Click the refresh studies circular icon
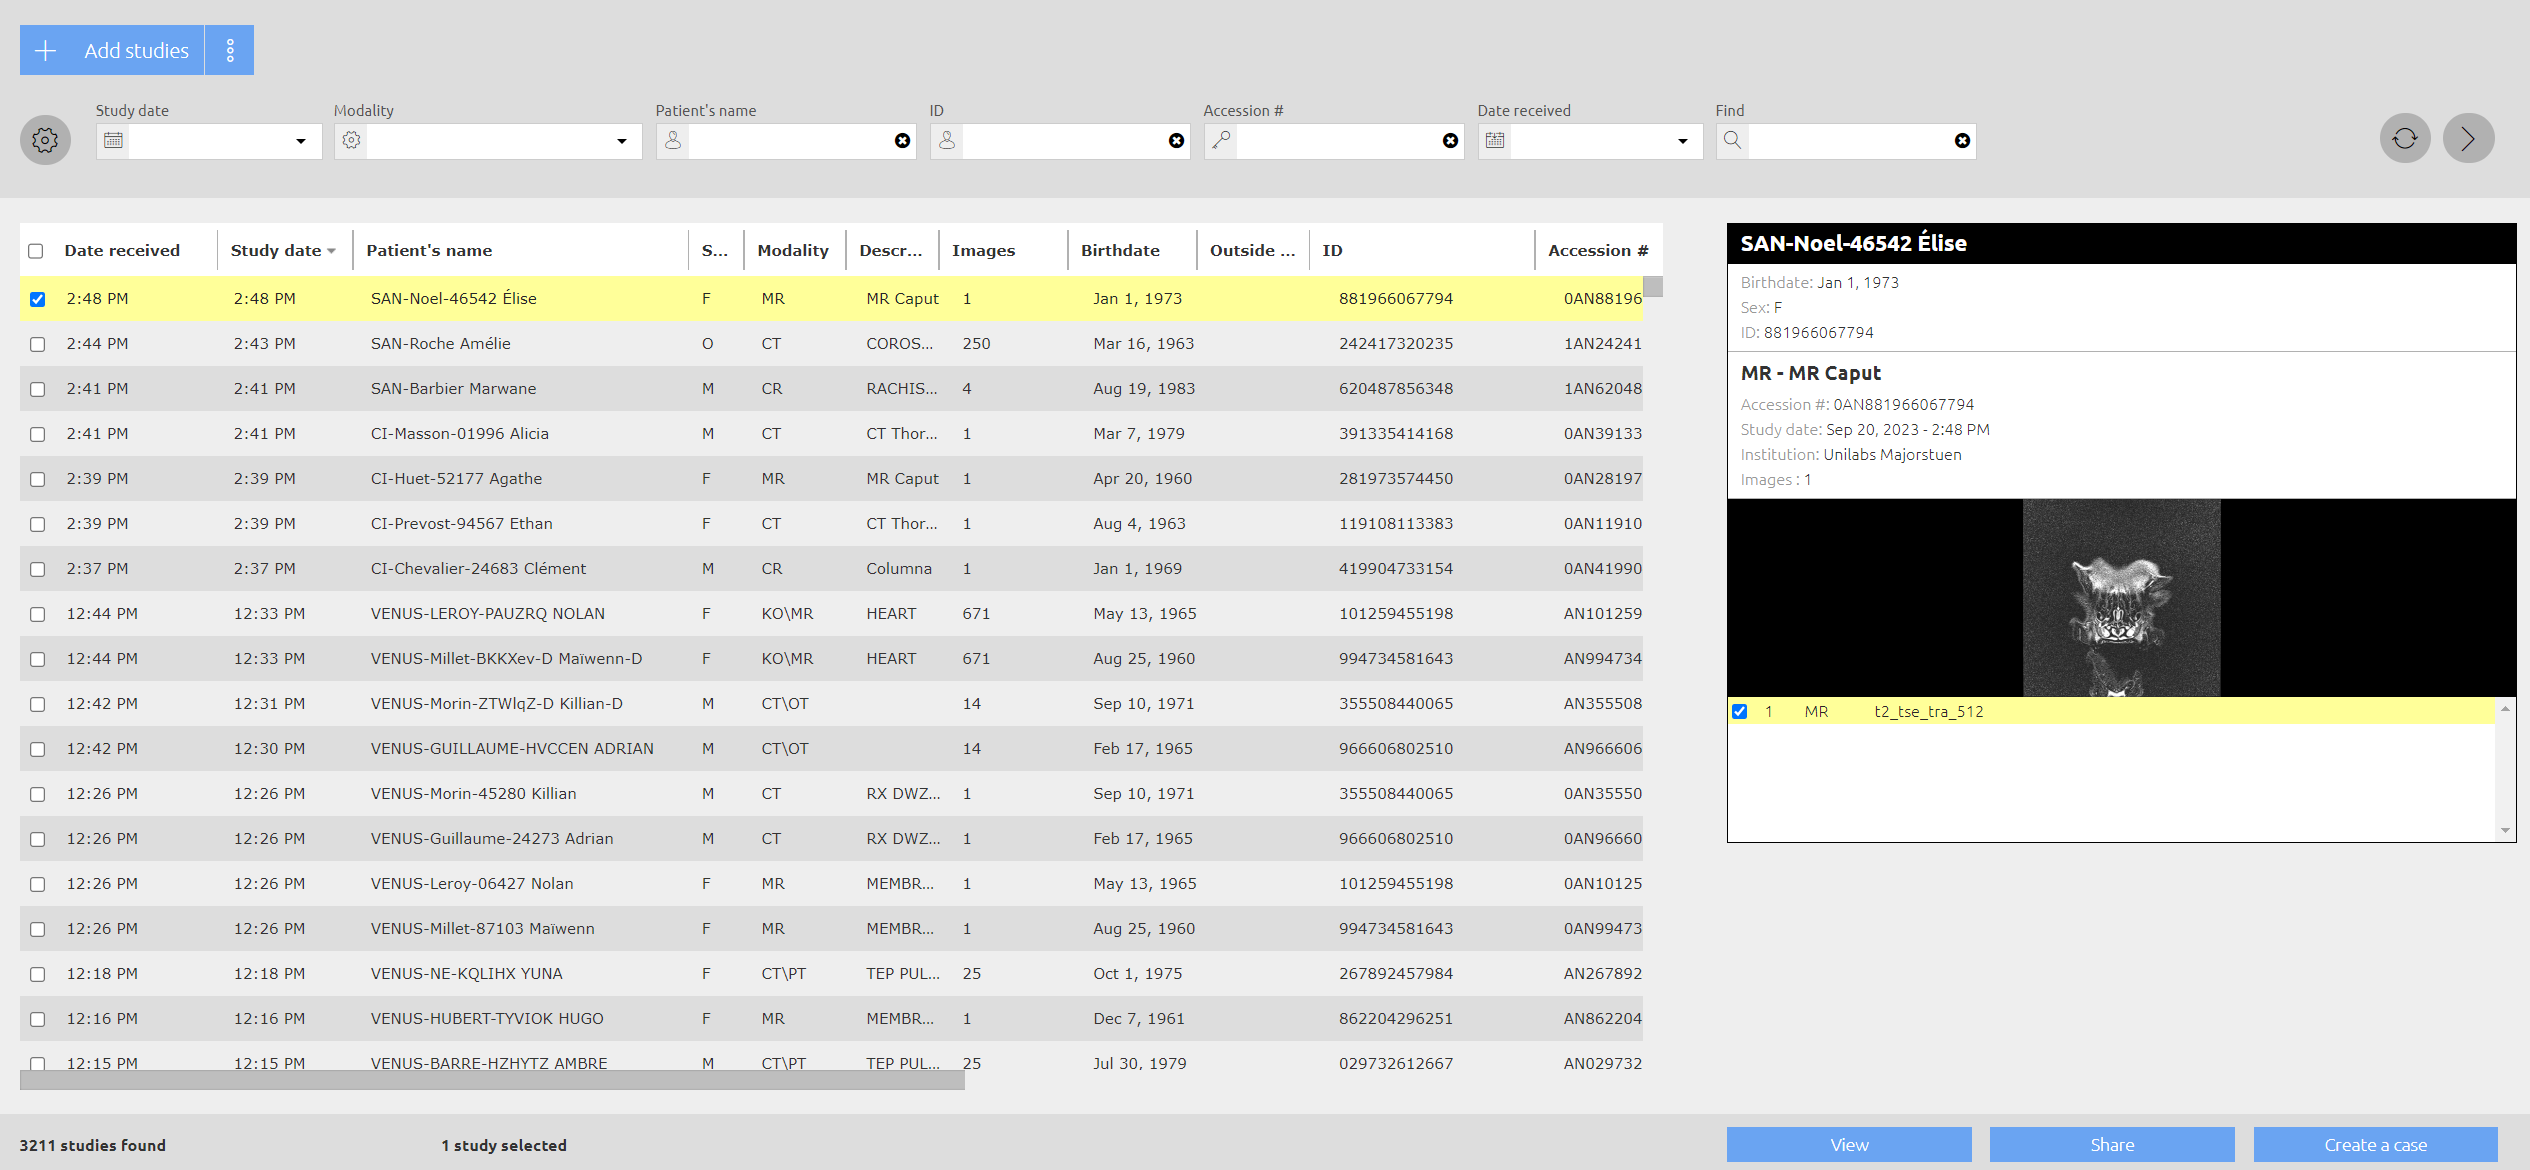 click(x=2405, y=138)
